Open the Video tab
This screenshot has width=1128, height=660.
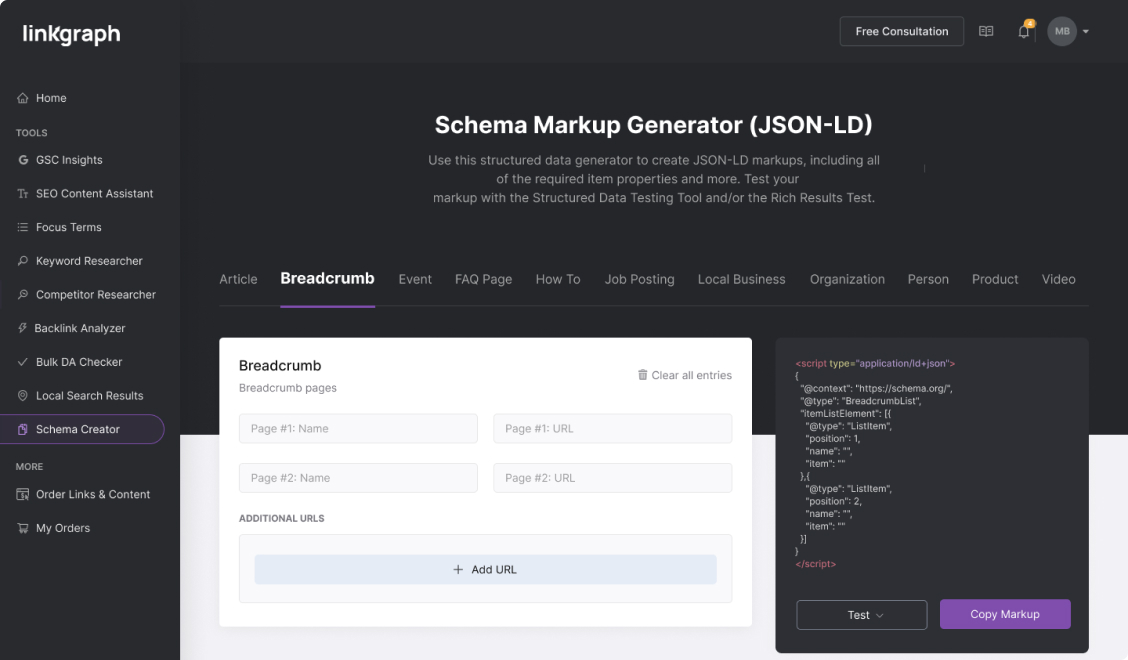coord(1058,279)
